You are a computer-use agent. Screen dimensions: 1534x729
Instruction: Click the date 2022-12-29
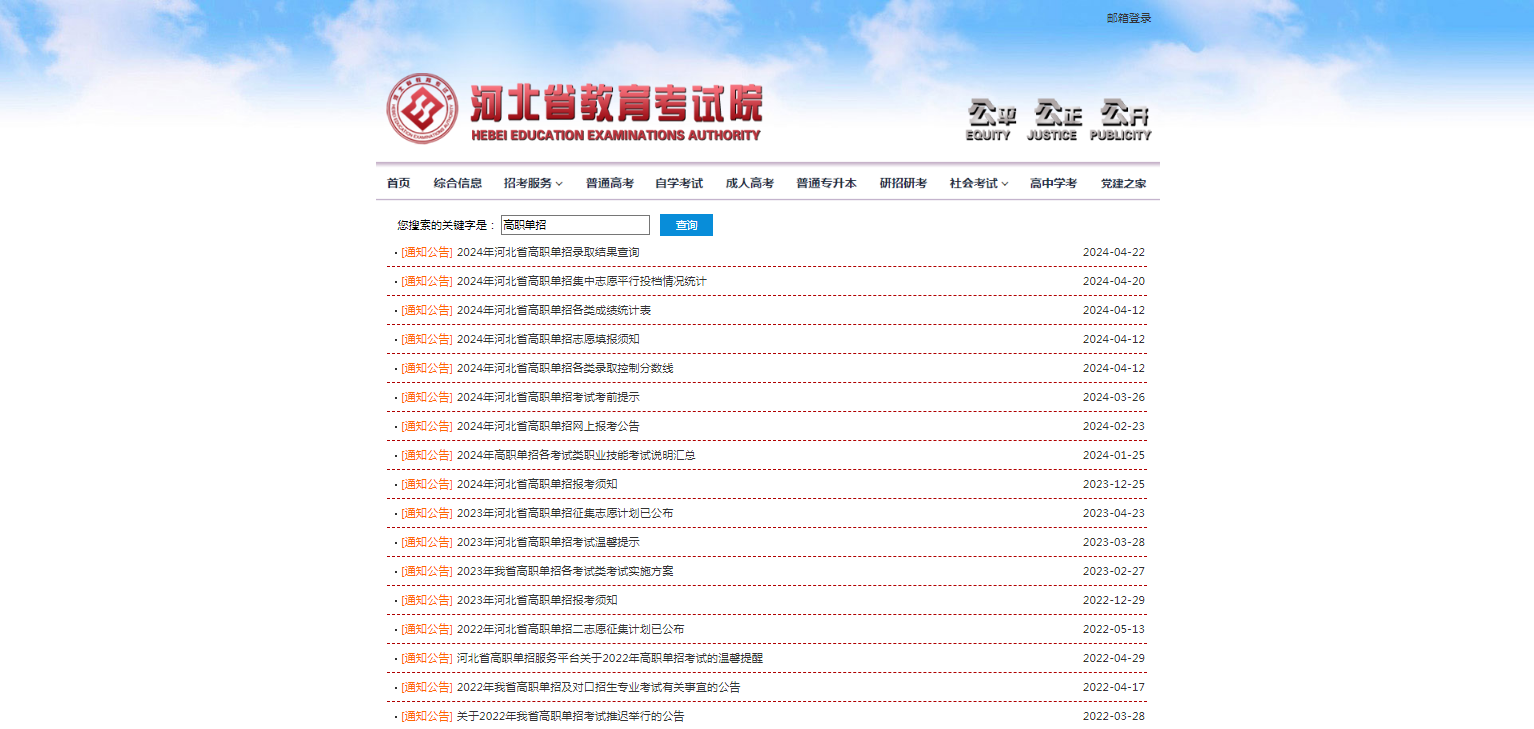click(x=1114, y=600)
